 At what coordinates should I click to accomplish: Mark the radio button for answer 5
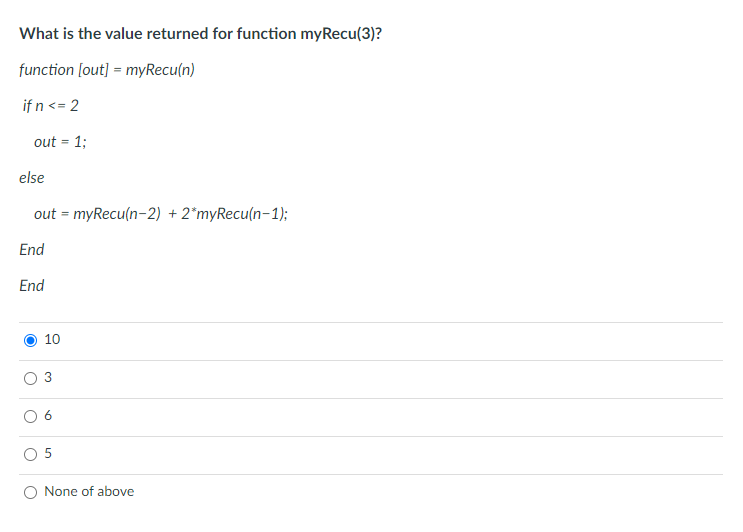(30, 454)
